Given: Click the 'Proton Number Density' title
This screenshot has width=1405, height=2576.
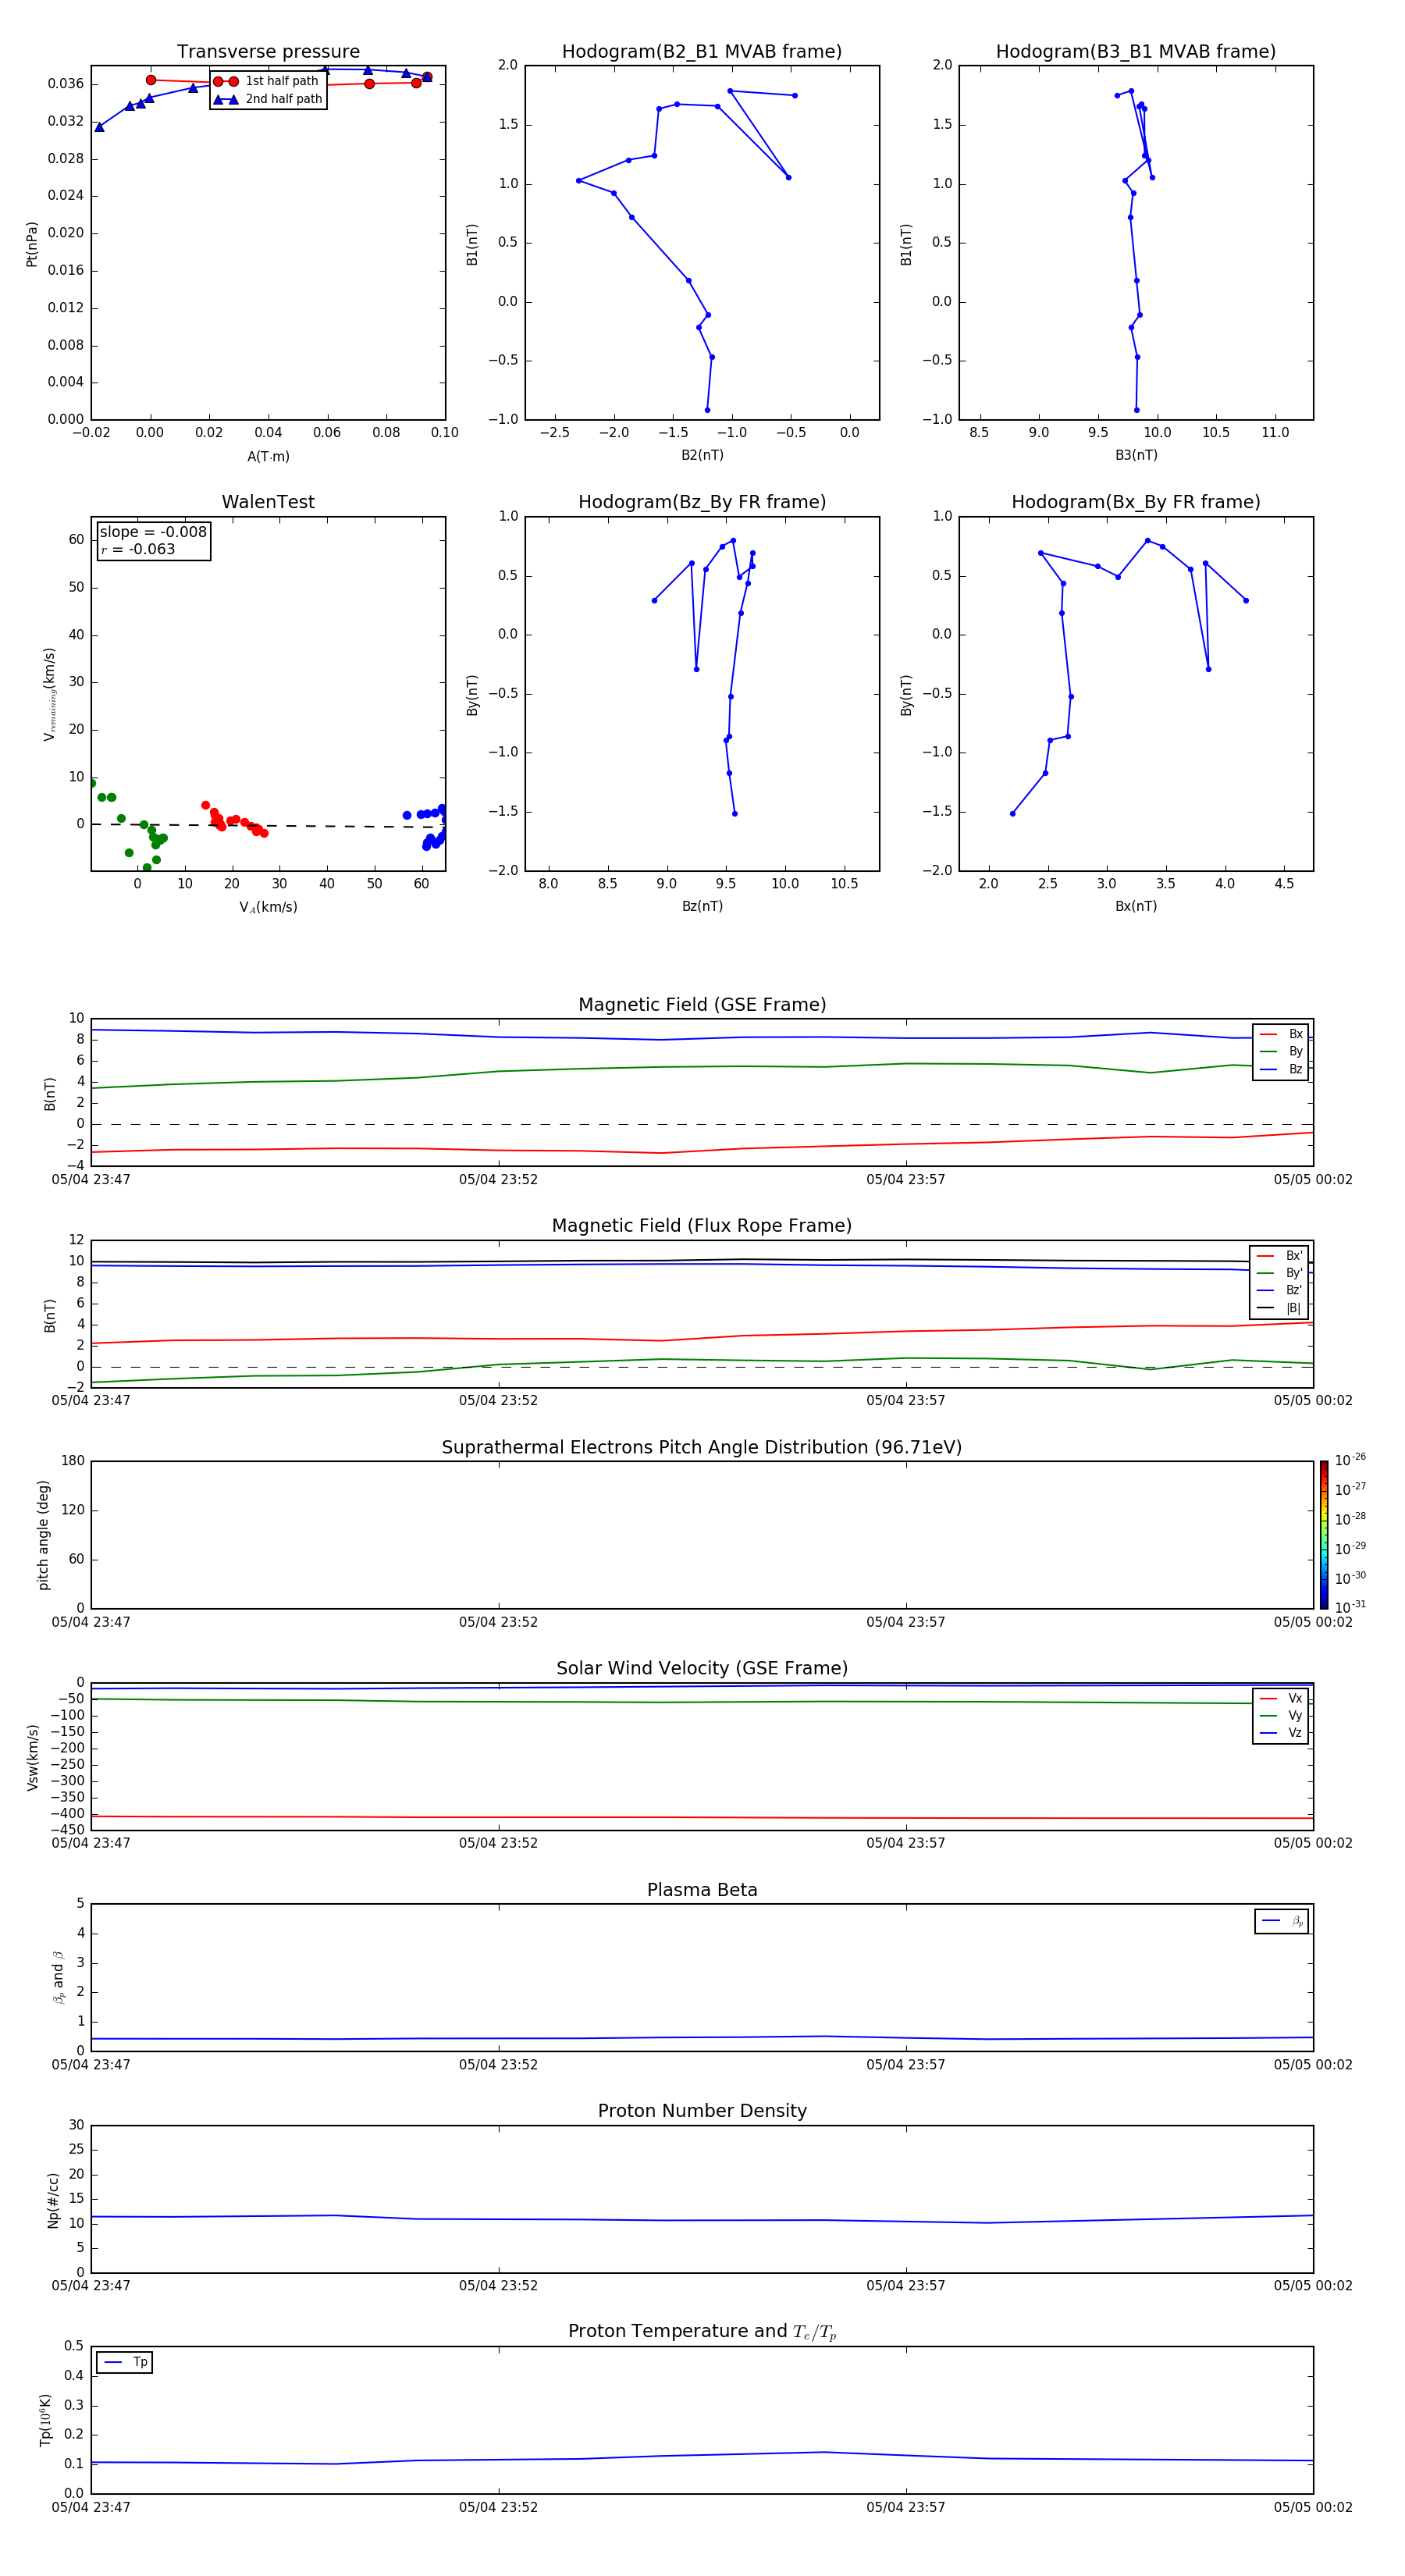Looking at the screenshot, I should click(x=702, y=2111).
